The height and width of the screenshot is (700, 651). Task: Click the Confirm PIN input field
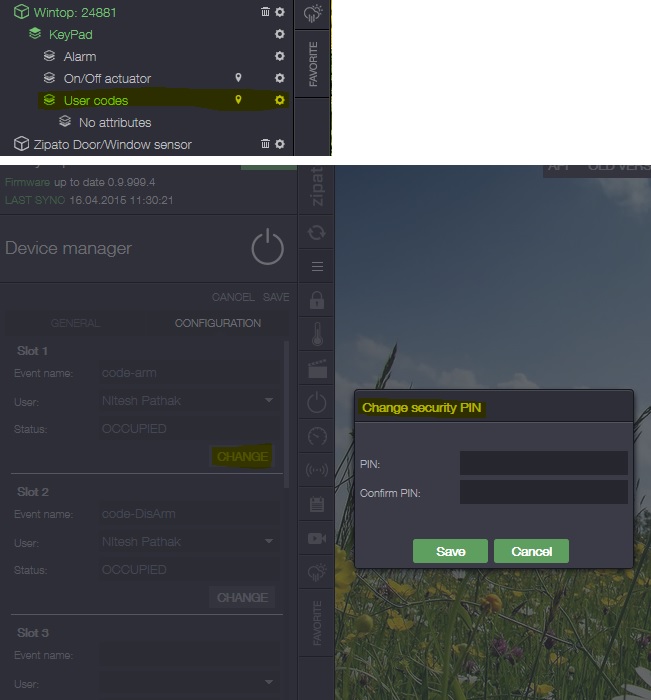(x=543, y=492)
